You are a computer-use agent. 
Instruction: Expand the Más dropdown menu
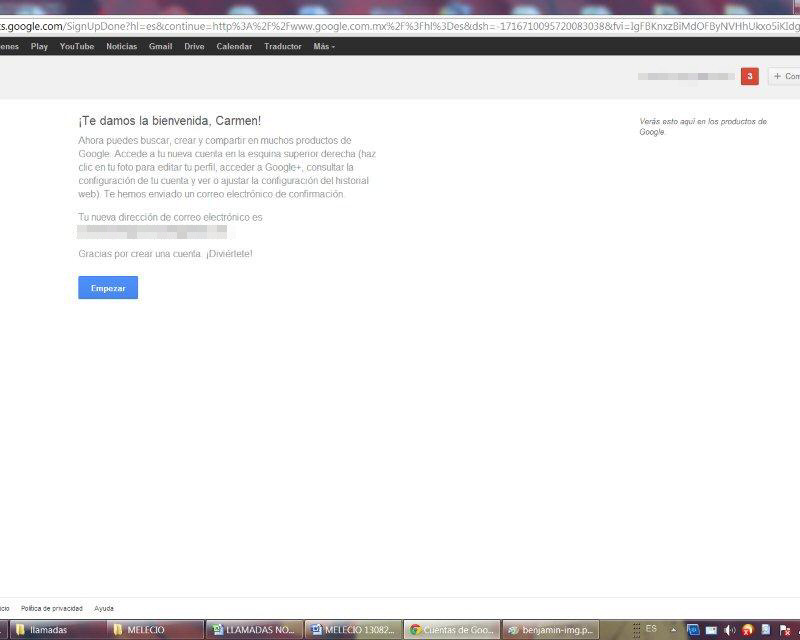324,46
